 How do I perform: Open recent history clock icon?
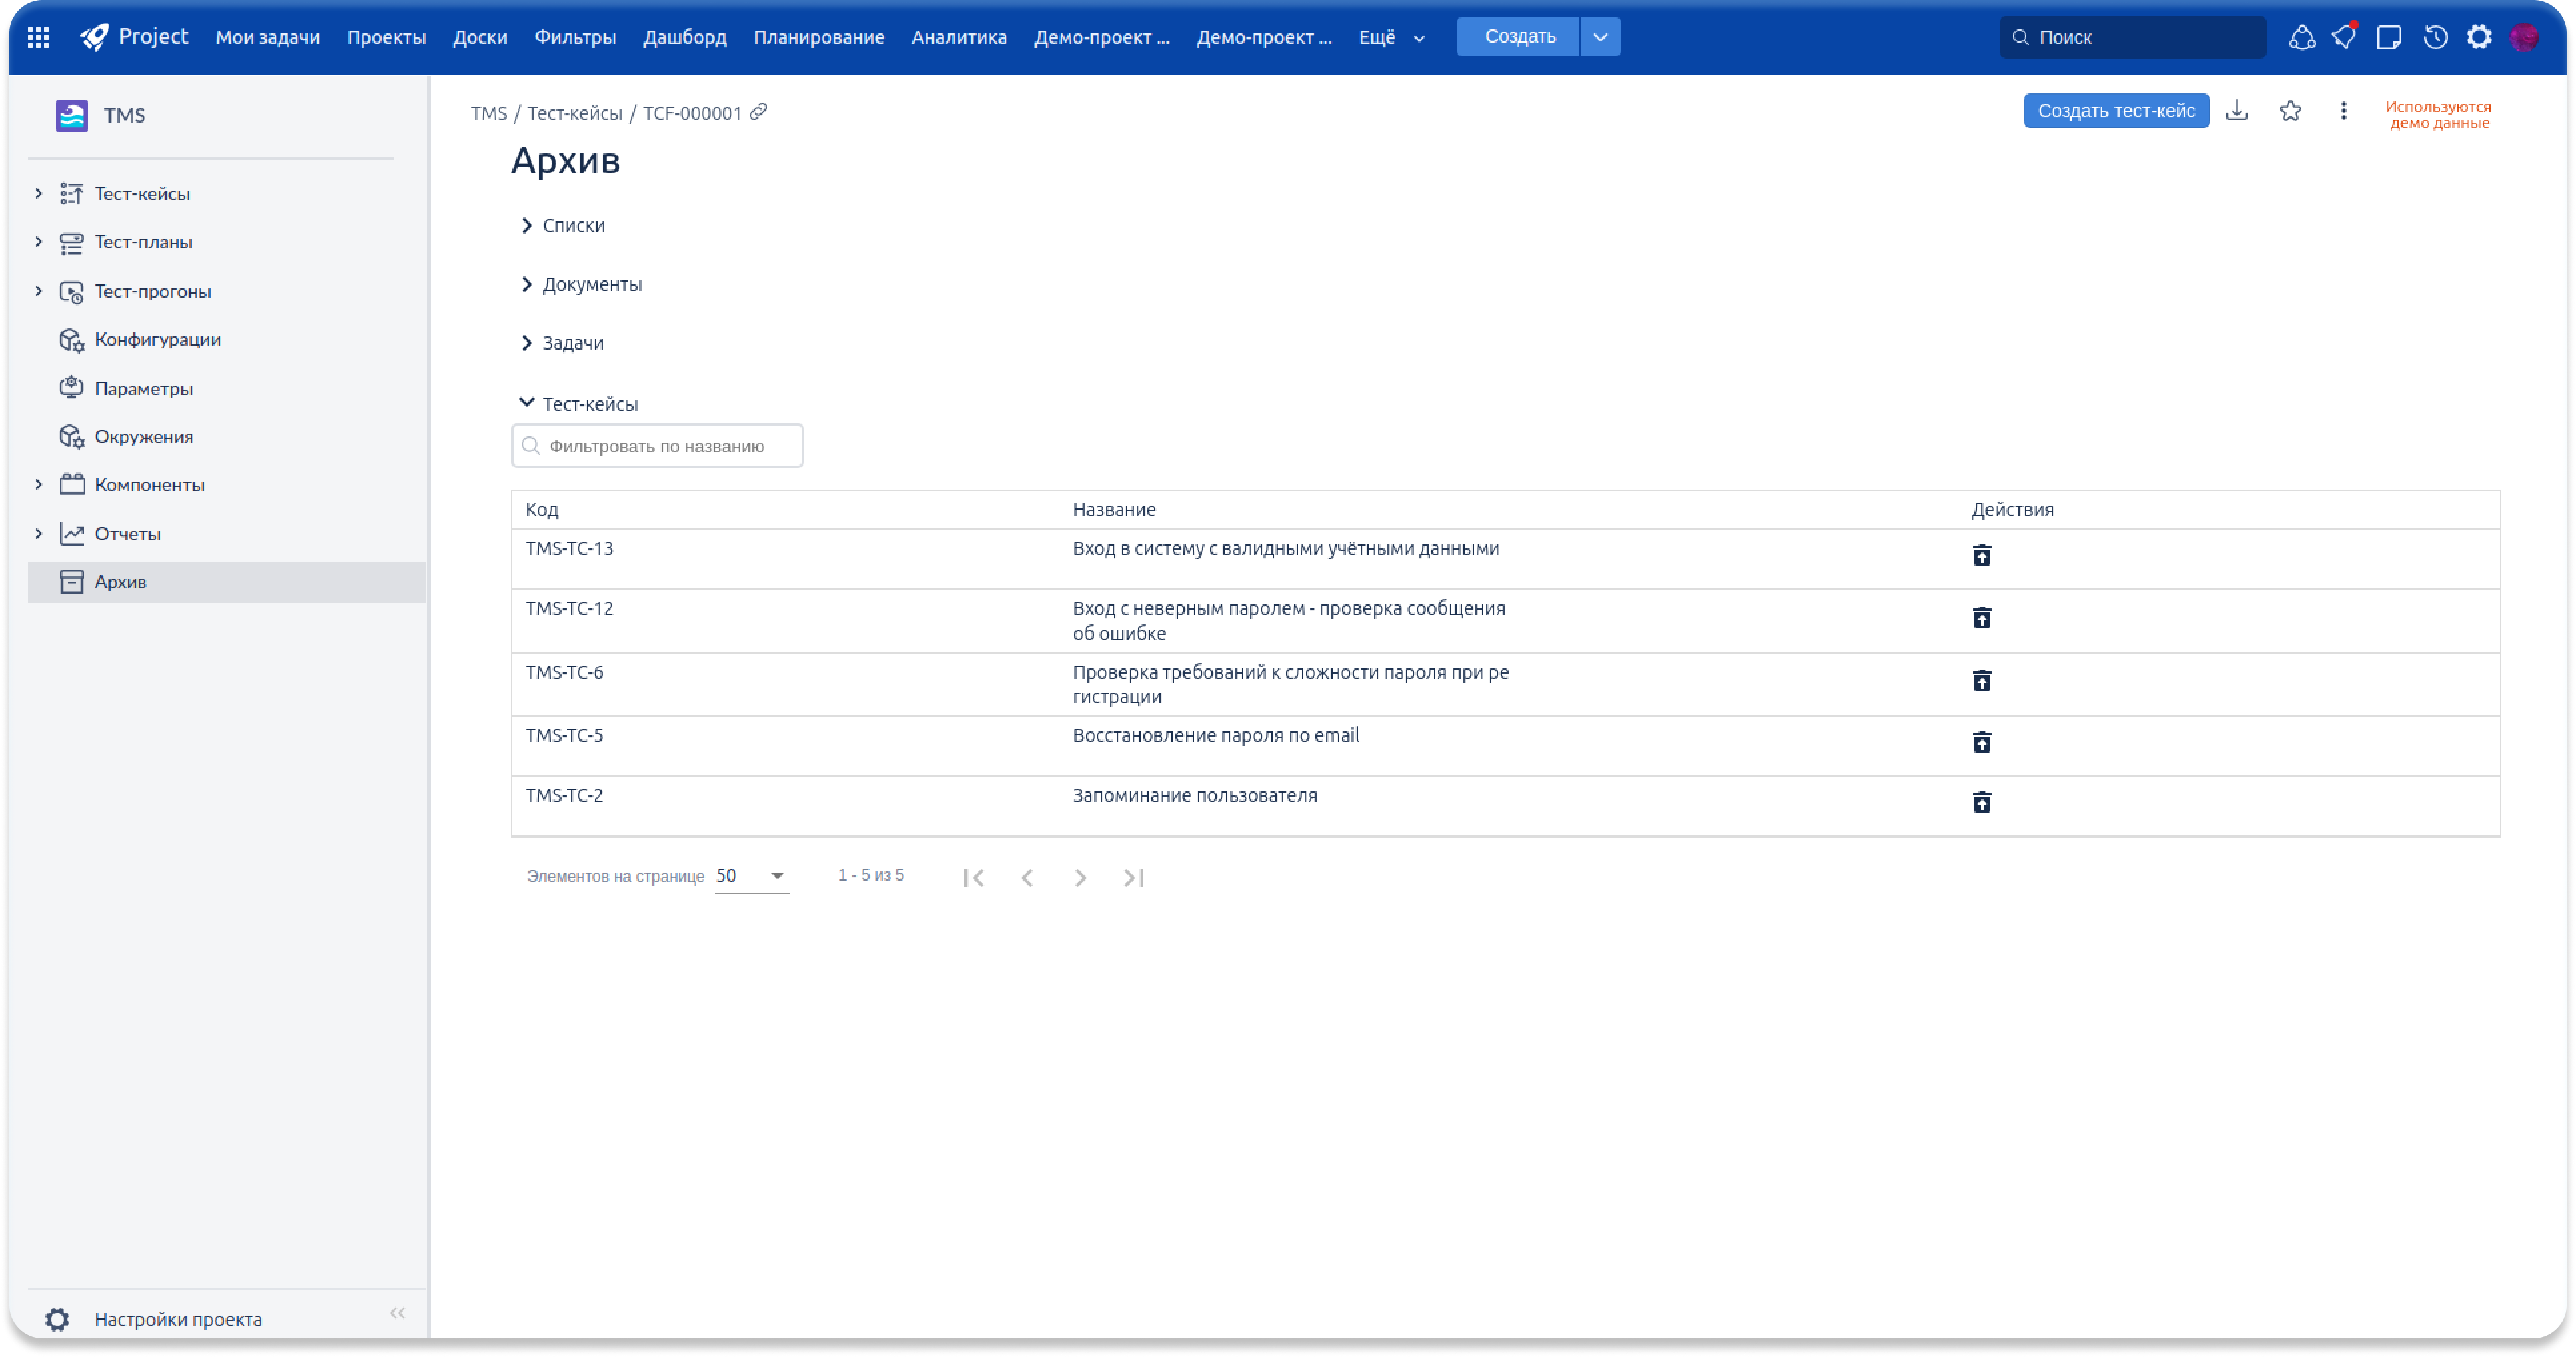pos(2435,37)
